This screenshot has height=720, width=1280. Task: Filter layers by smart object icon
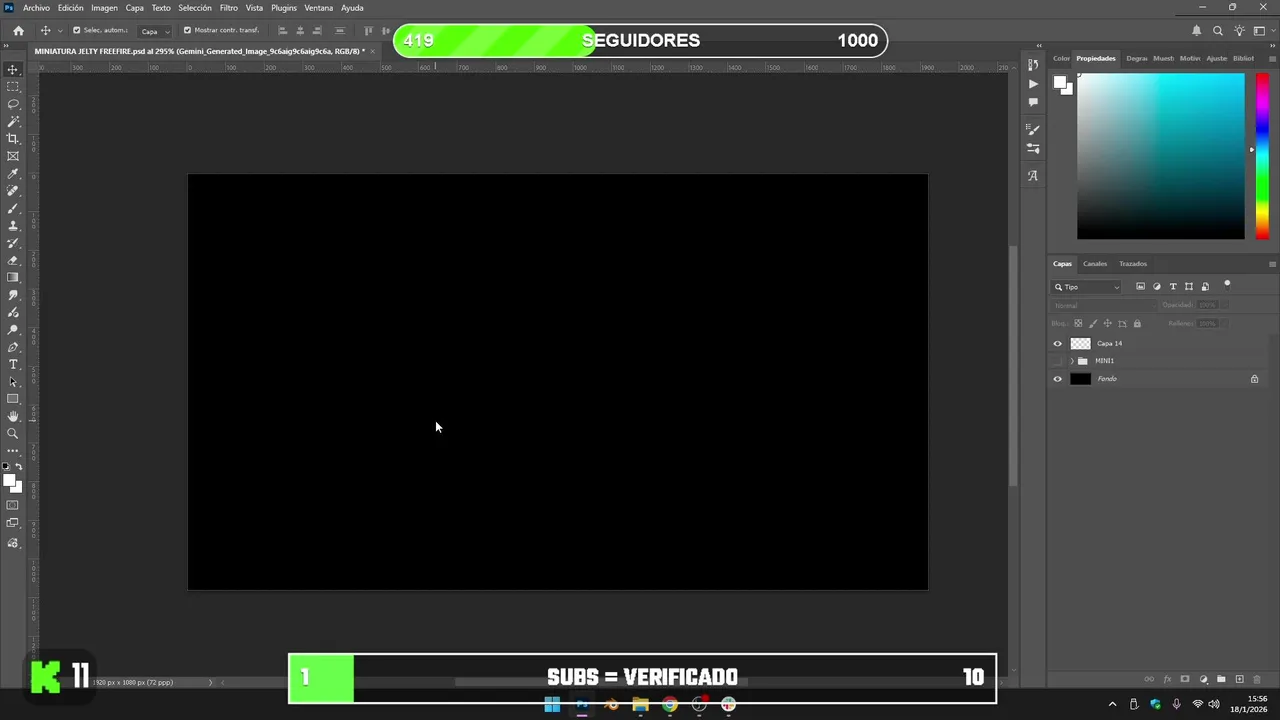pos(1205,287)
